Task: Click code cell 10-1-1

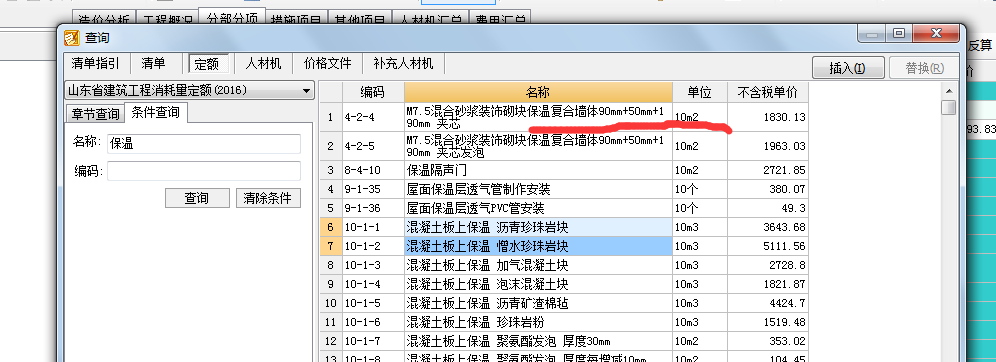Action: coord(374,227)
